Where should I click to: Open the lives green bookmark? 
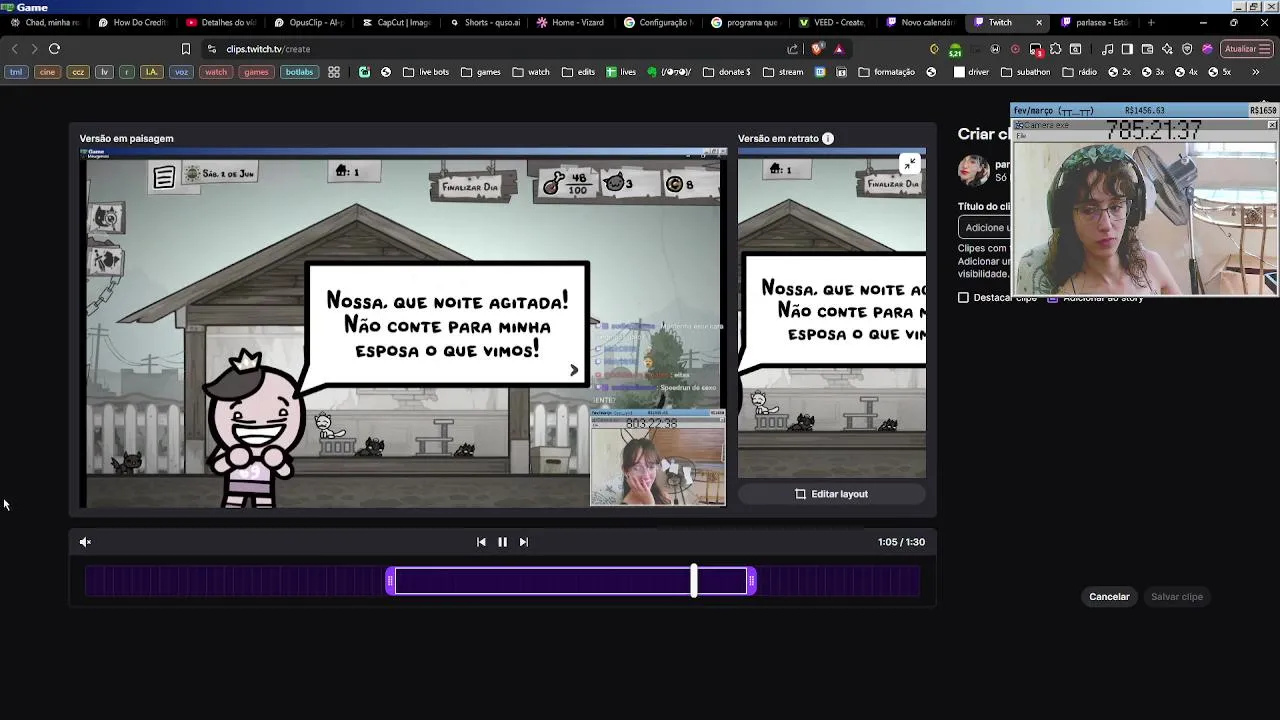pos(620,72)
